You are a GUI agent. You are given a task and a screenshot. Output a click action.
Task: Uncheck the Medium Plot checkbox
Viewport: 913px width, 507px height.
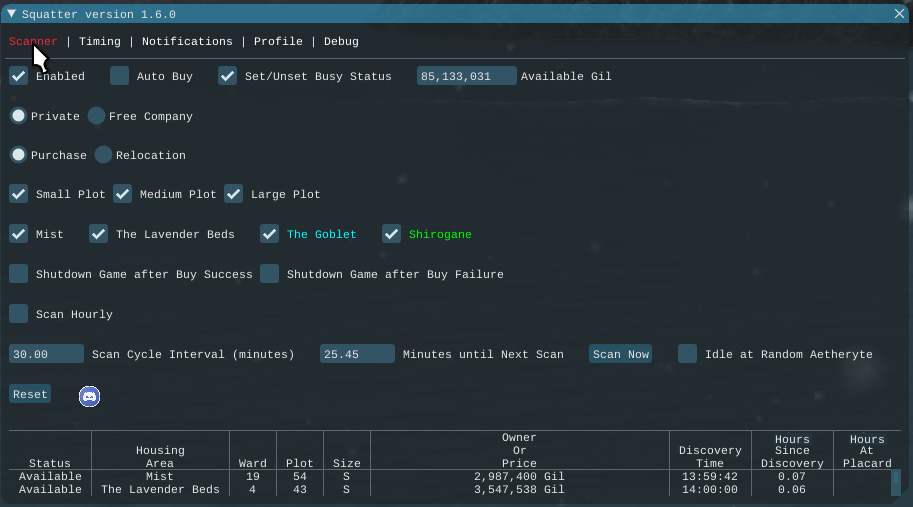click(x=123, y=194)
